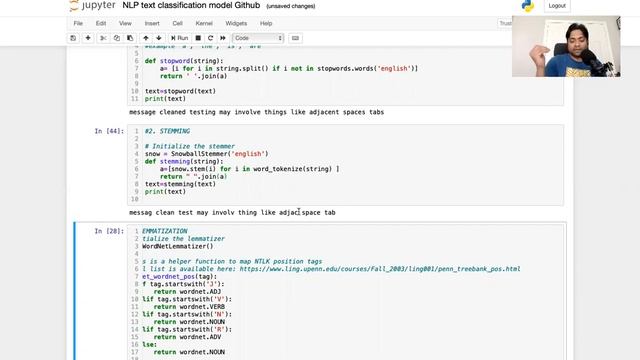This screenshot has height=360, width=640.
Task: Click inside the stopword function code cell
Action: coord(345,76)
